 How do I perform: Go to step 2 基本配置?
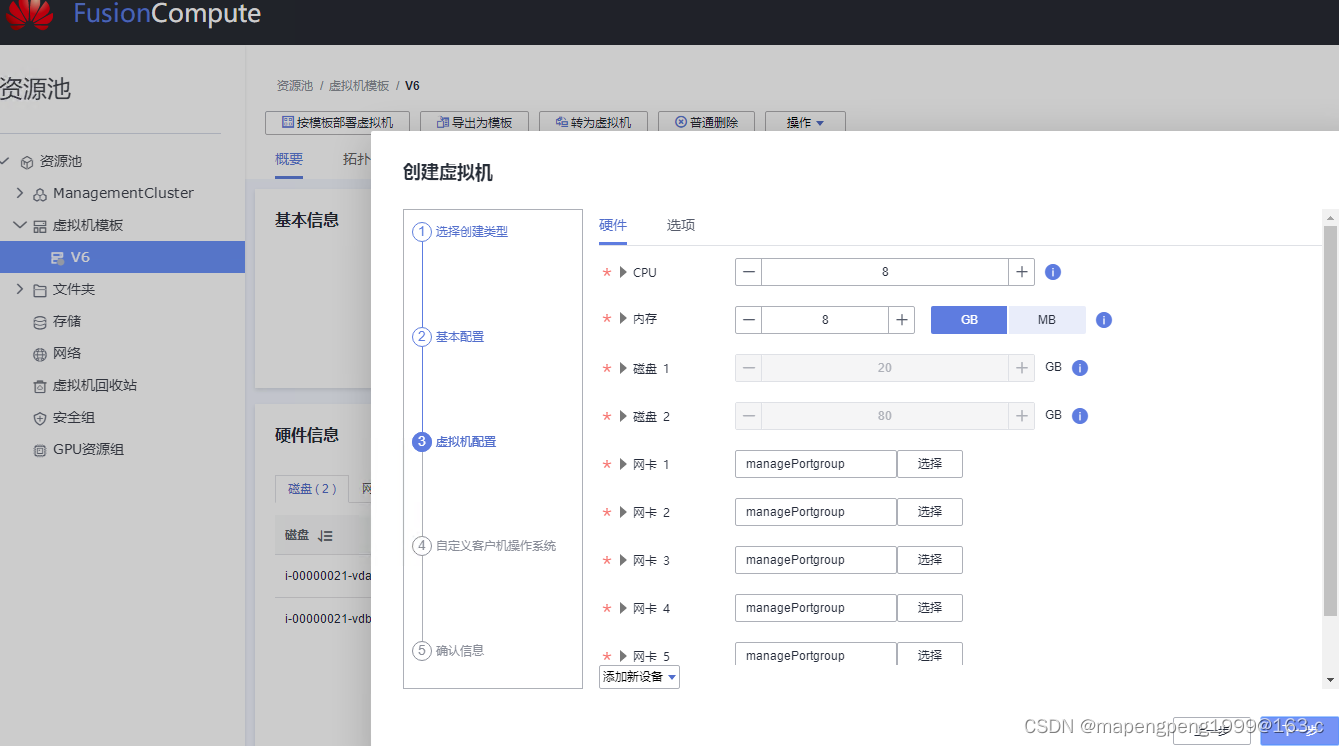[448, 337]
